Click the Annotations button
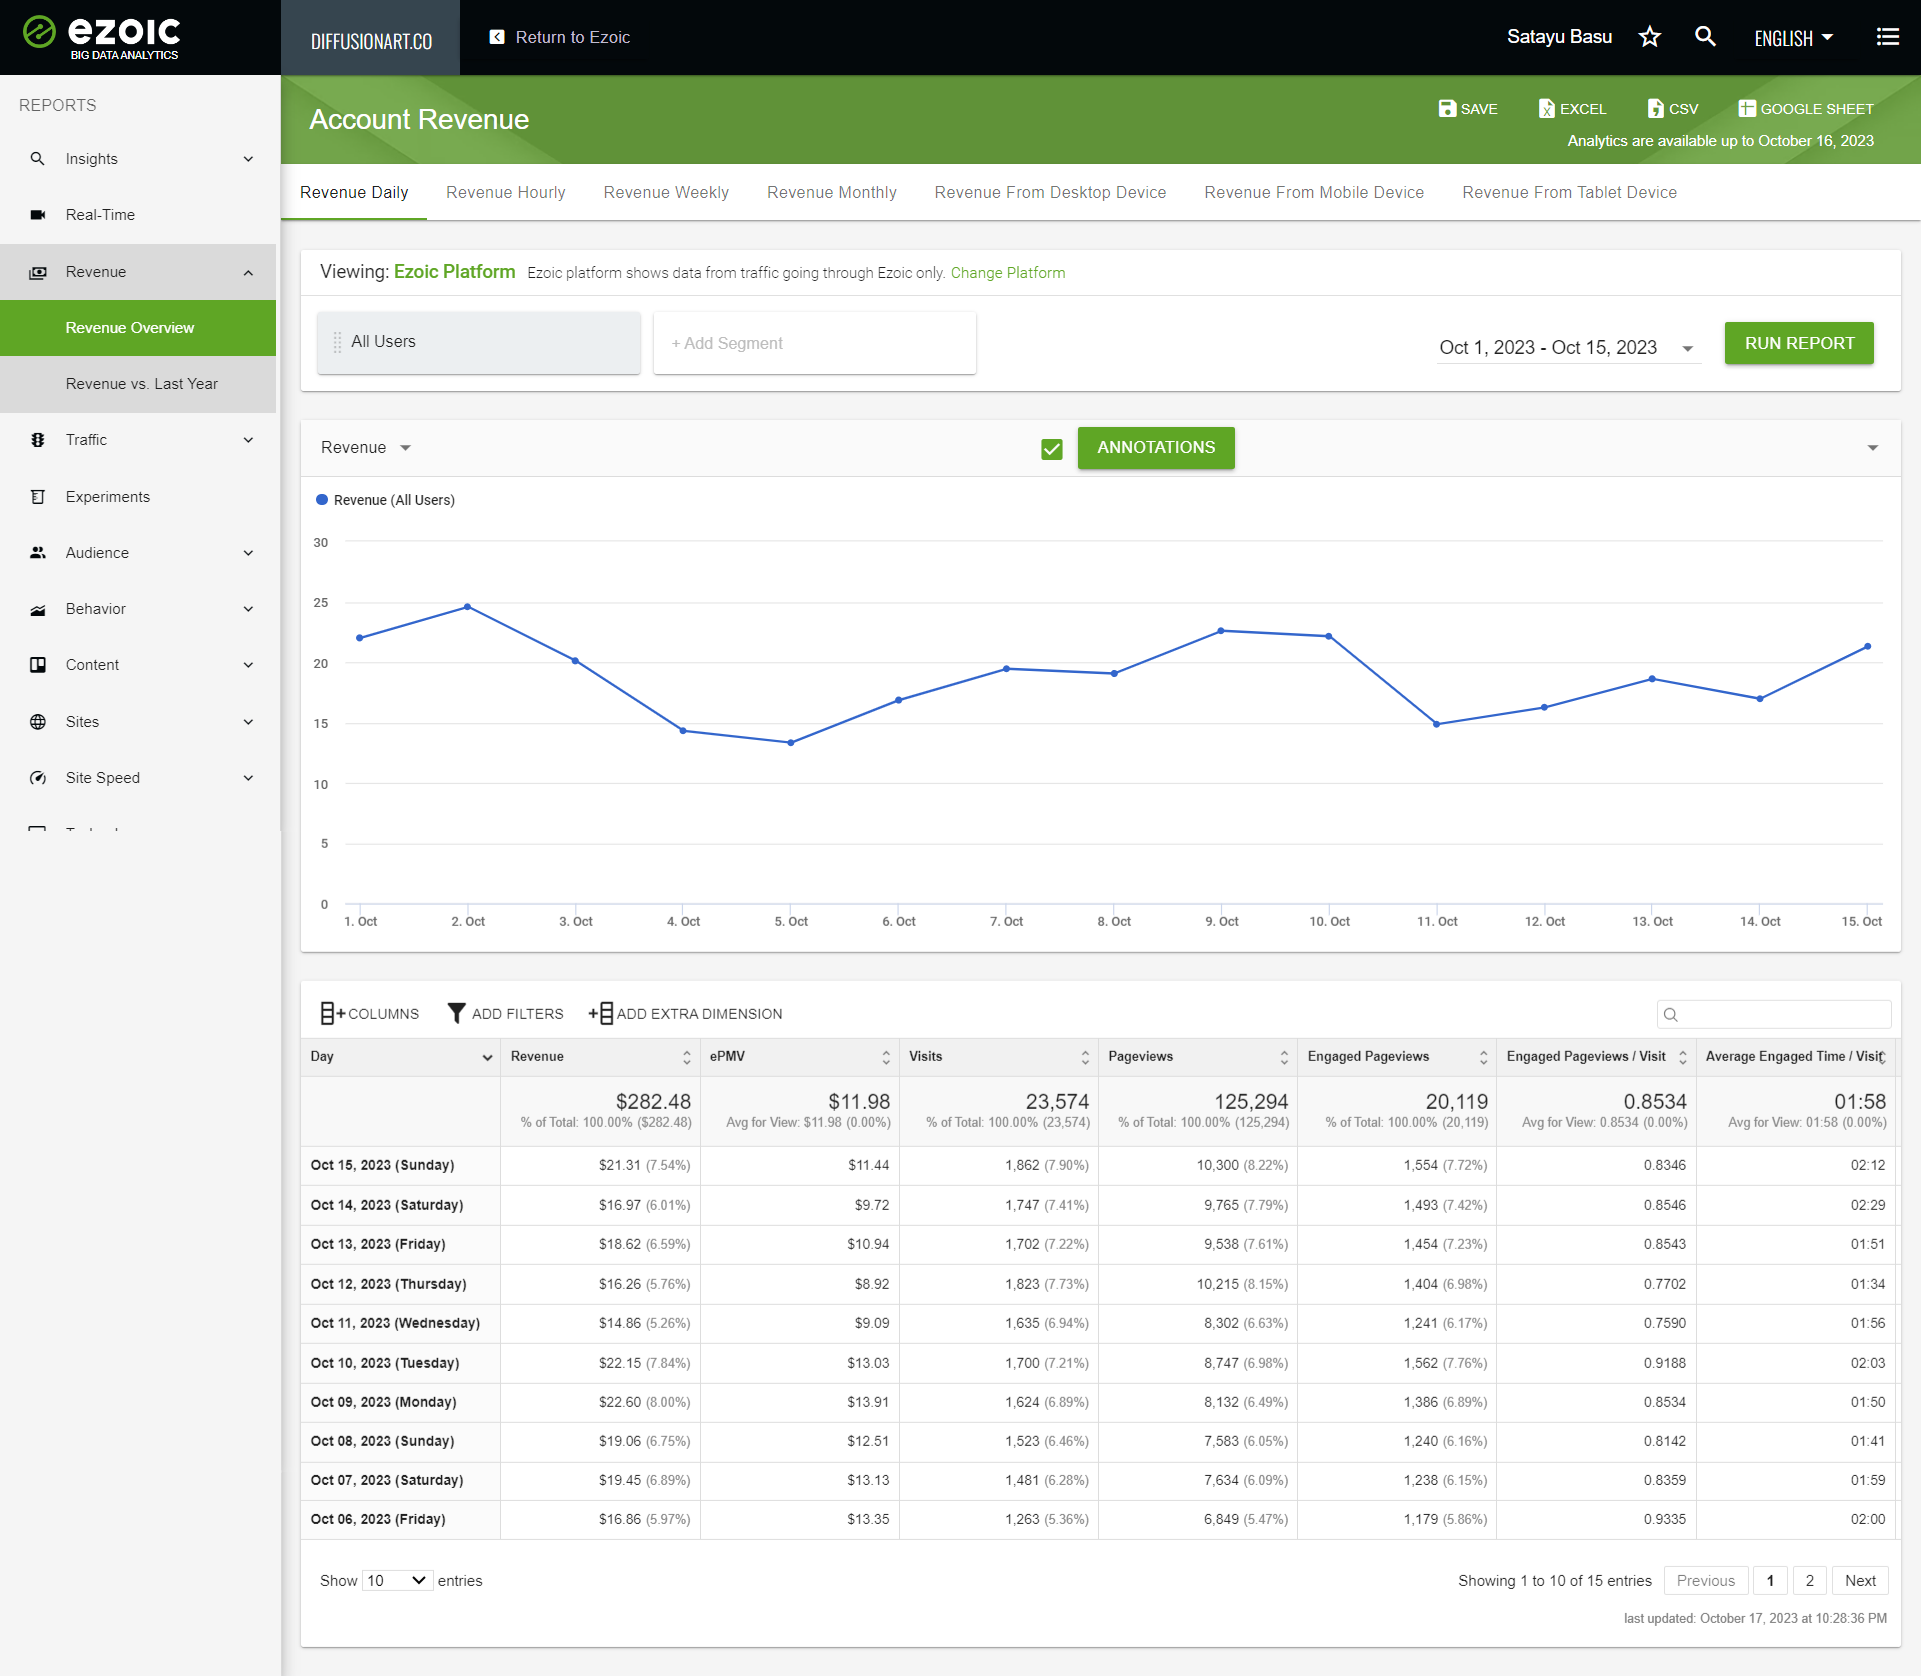This screenshot has height=1678, width=1921. (1156, 448)
